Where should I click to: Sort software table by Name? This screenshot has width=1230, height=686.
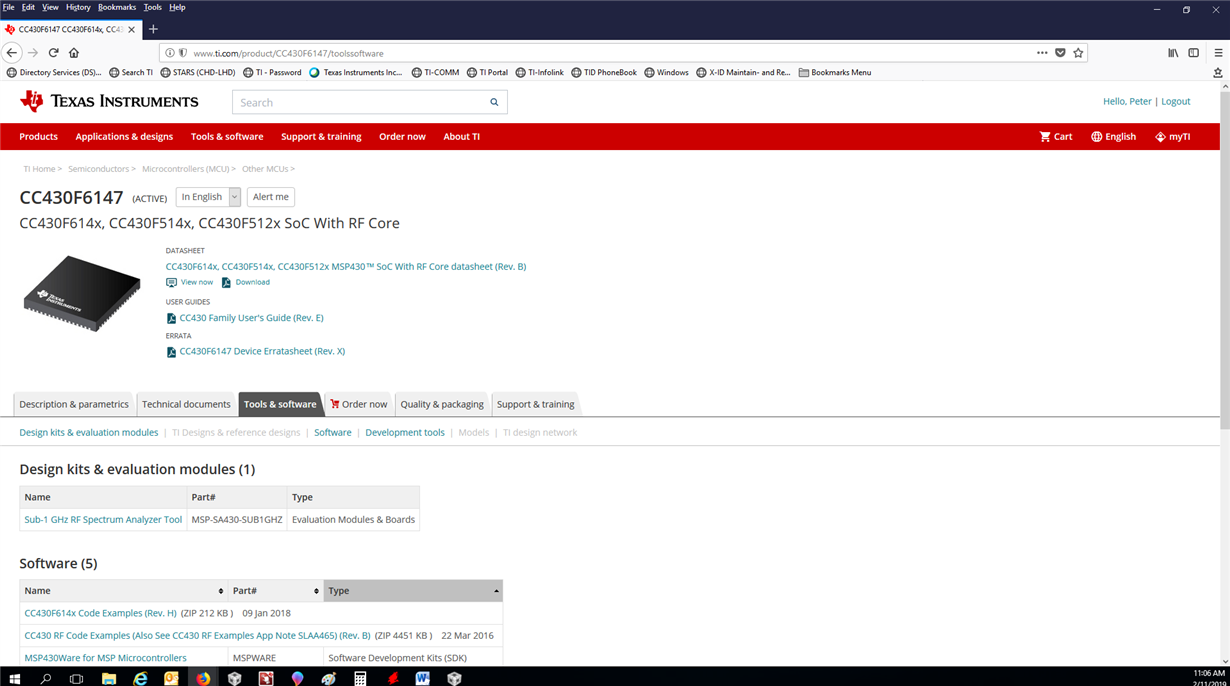click(124, 591)
